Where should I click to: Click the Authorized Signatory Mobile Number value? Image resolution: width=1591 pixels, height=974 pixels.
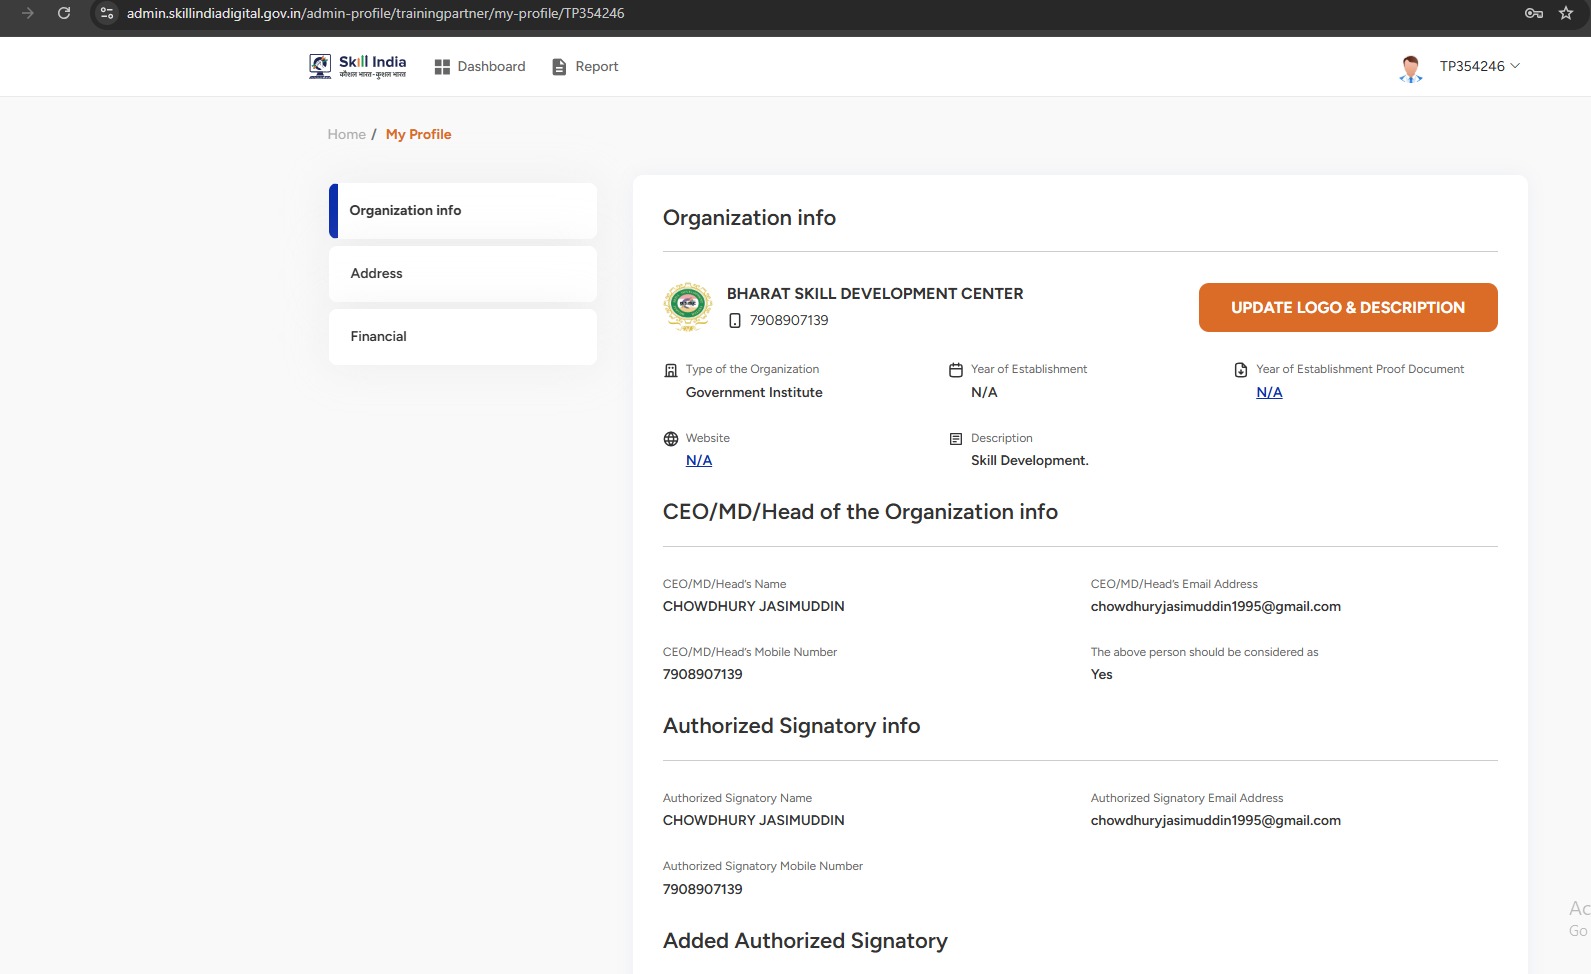click(x=703, y=889)
